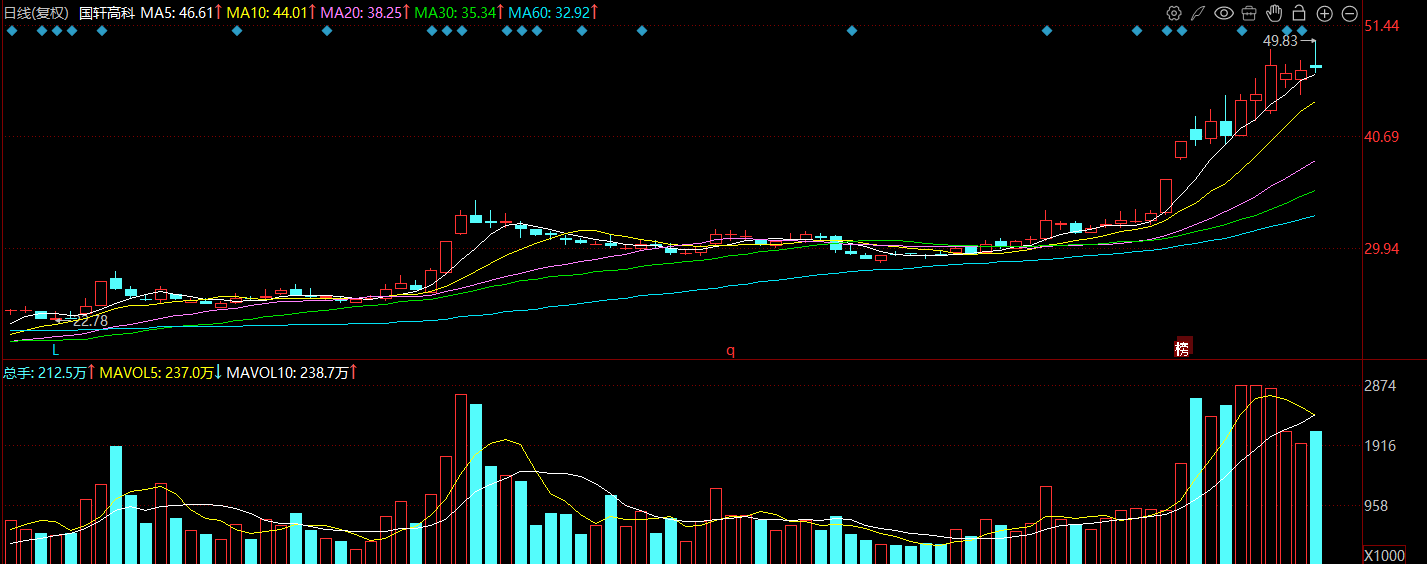1427x564 pixels.
Task: Select the MA5: 46.61 indicator label
Action: point(177,13)
